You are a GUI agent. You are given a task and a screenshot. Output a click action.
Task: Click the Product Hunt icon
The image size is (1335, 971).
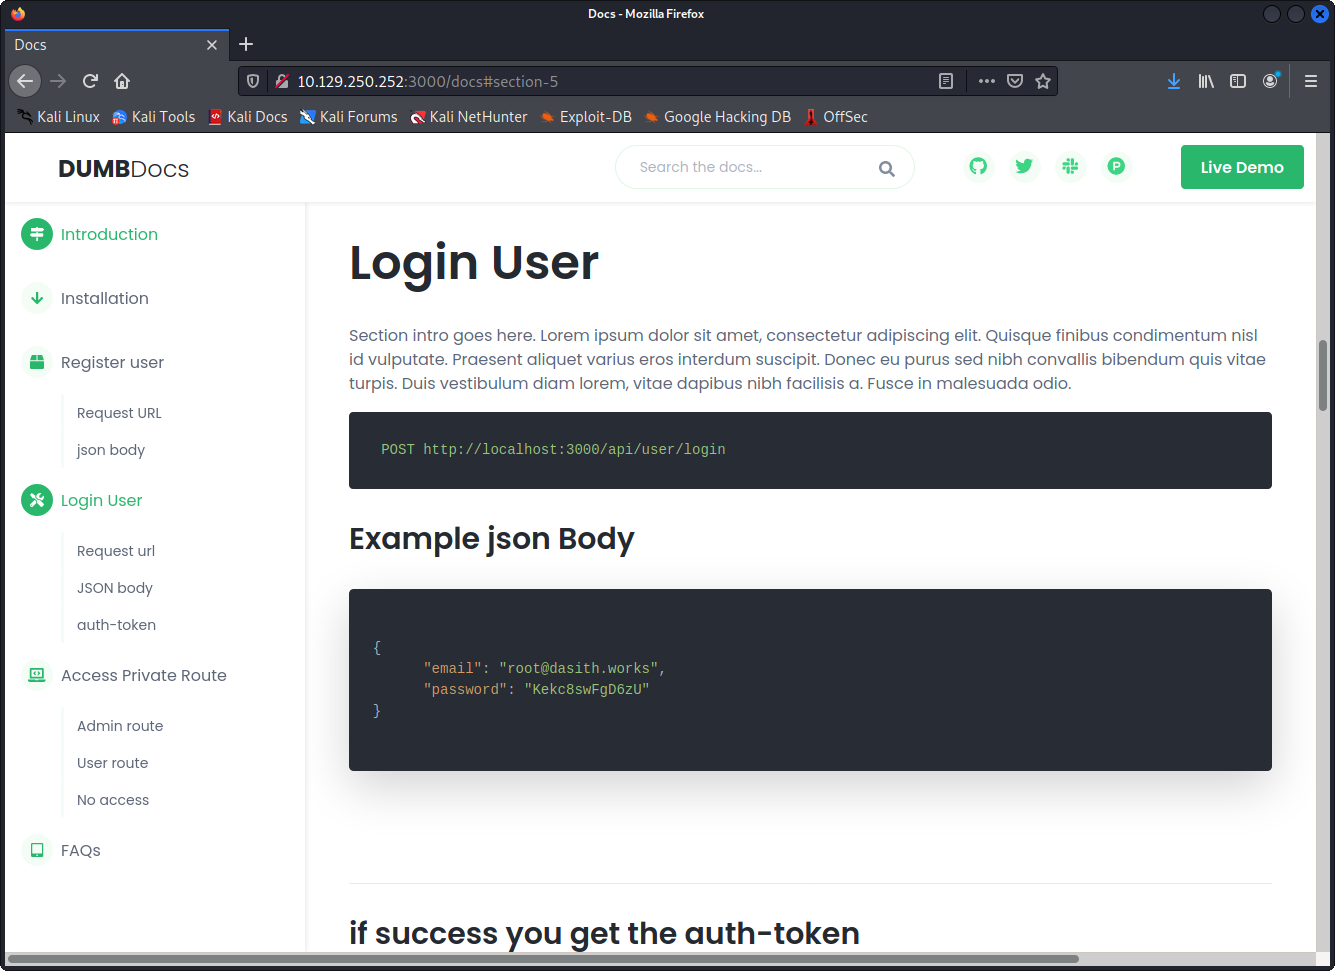tap(1116, 166)
